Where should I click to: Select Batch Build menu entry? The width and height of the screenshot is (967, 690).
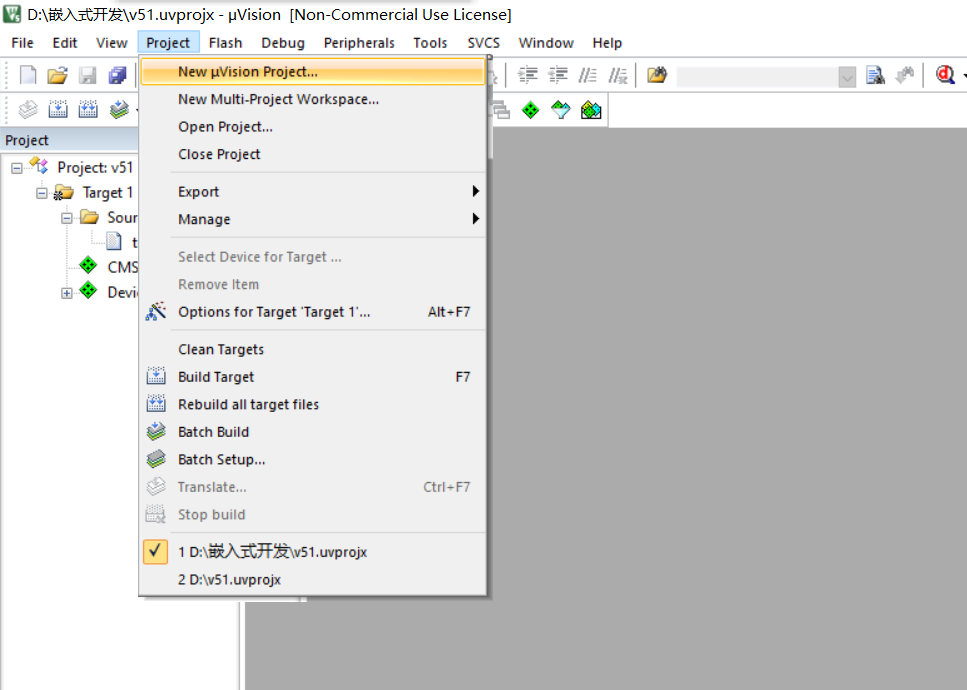(313, 432)
